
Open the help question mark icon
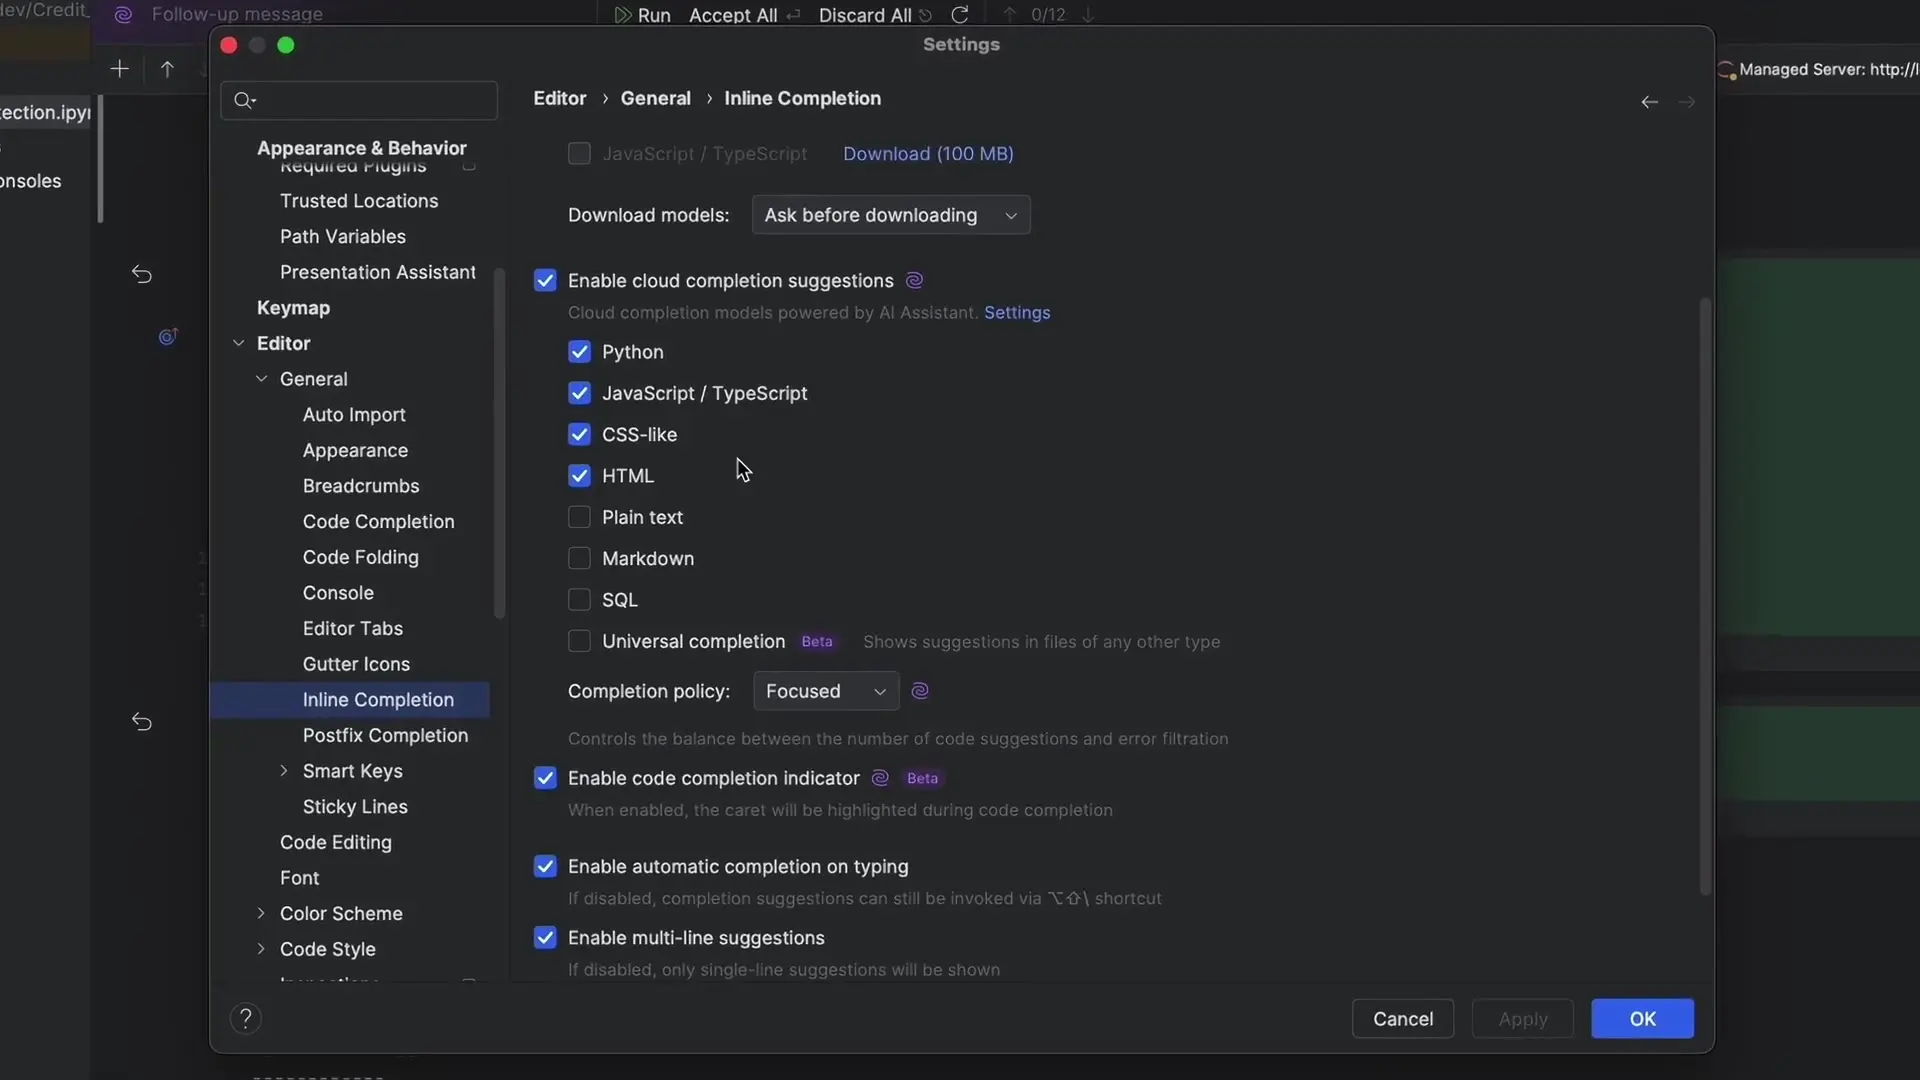[x=245, y=1018]
